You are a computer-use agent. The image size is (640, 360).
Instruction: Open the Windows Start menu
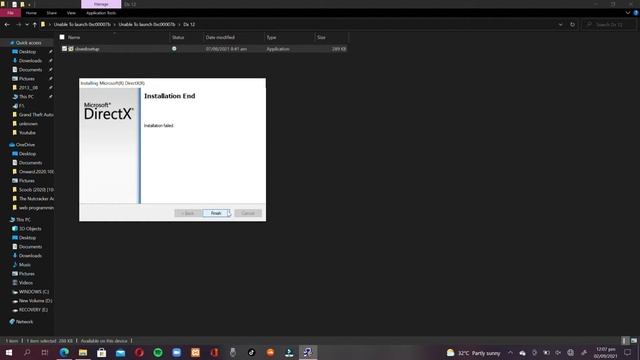point(9,352)
